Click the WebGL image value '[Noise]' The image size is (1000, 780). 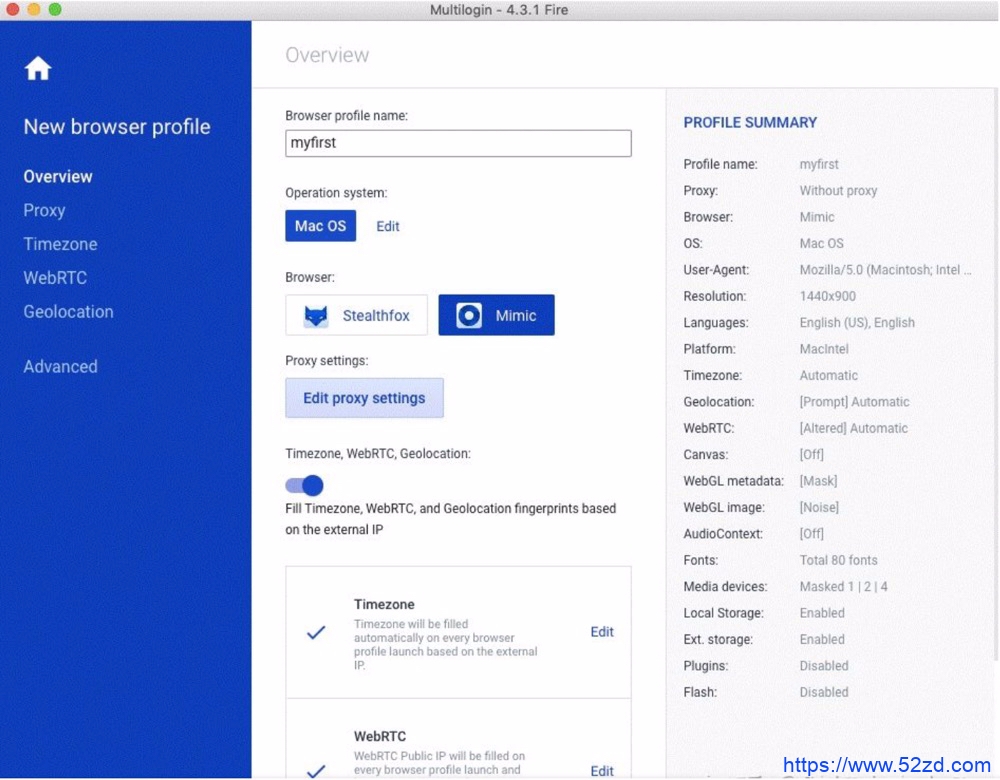click(x=820, y=508)
